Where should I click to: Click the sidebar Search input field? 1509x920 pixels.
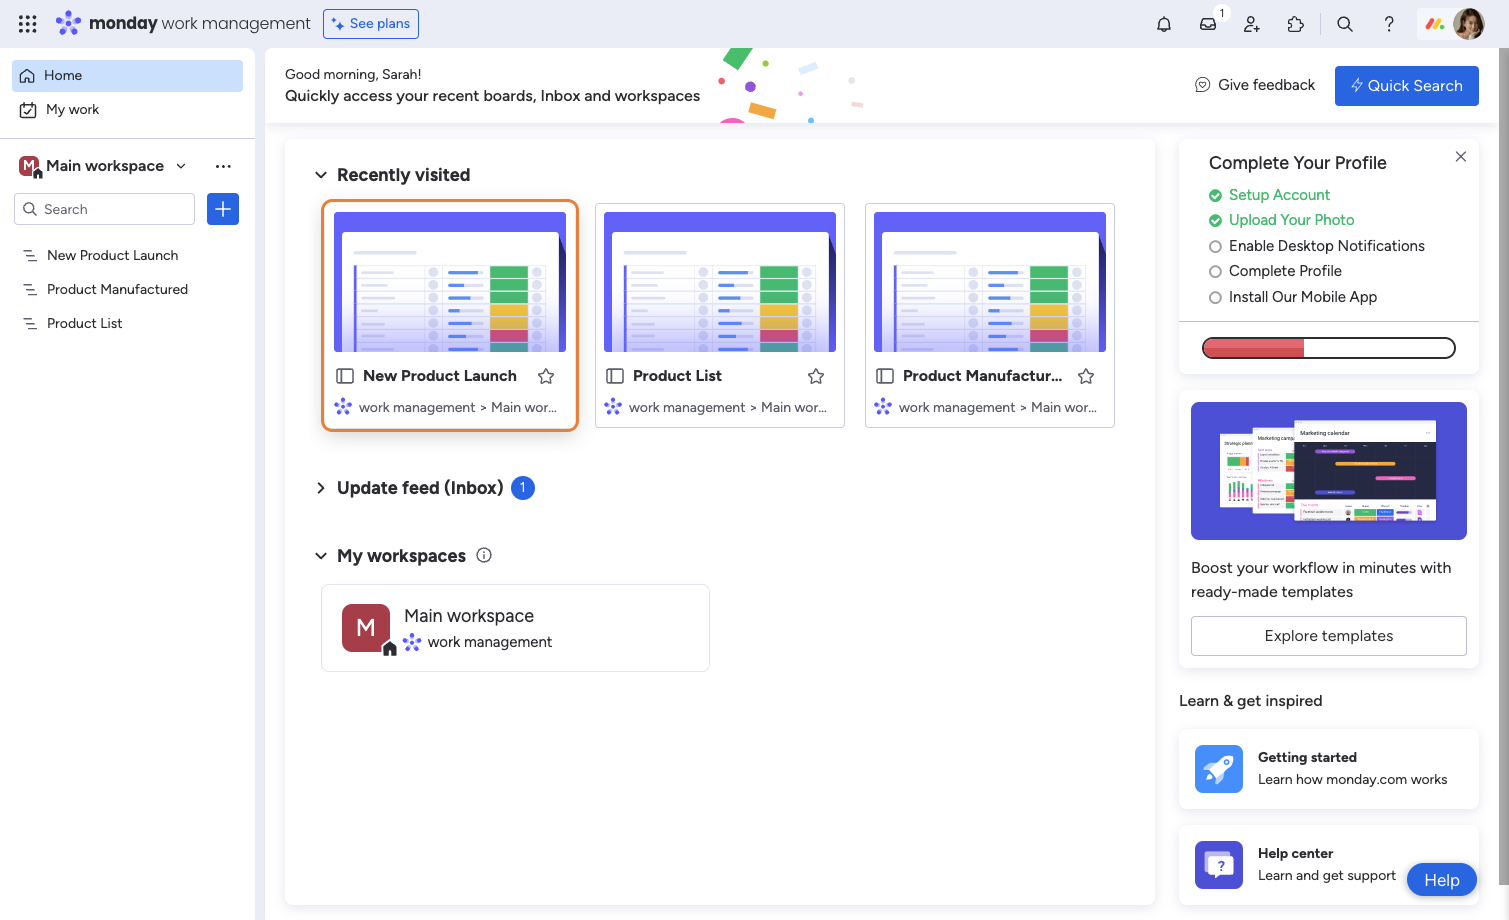tap(105, 209)
